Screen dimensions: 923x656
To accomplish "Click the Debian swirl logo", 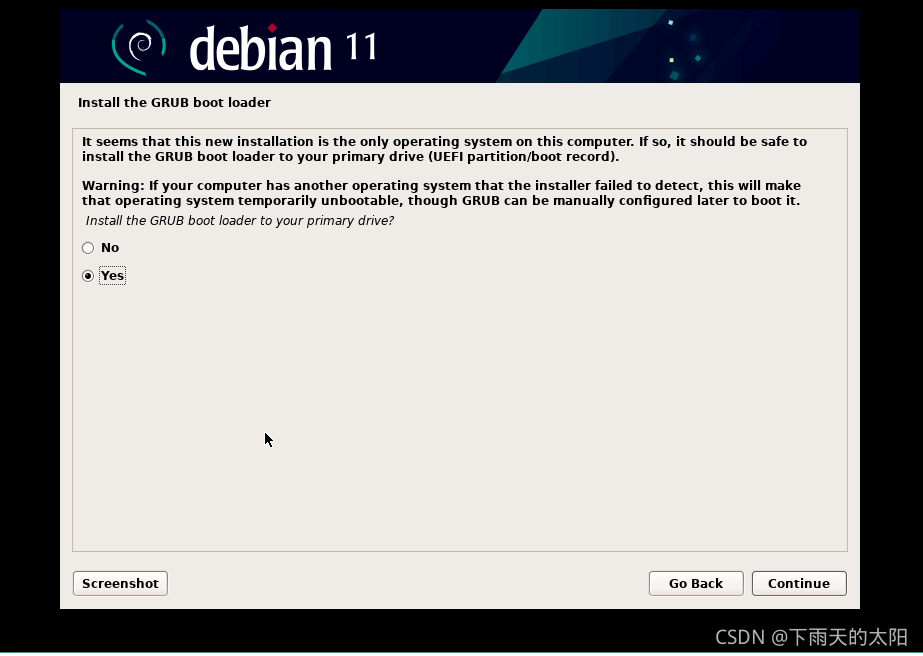I will tap(138, 45).
